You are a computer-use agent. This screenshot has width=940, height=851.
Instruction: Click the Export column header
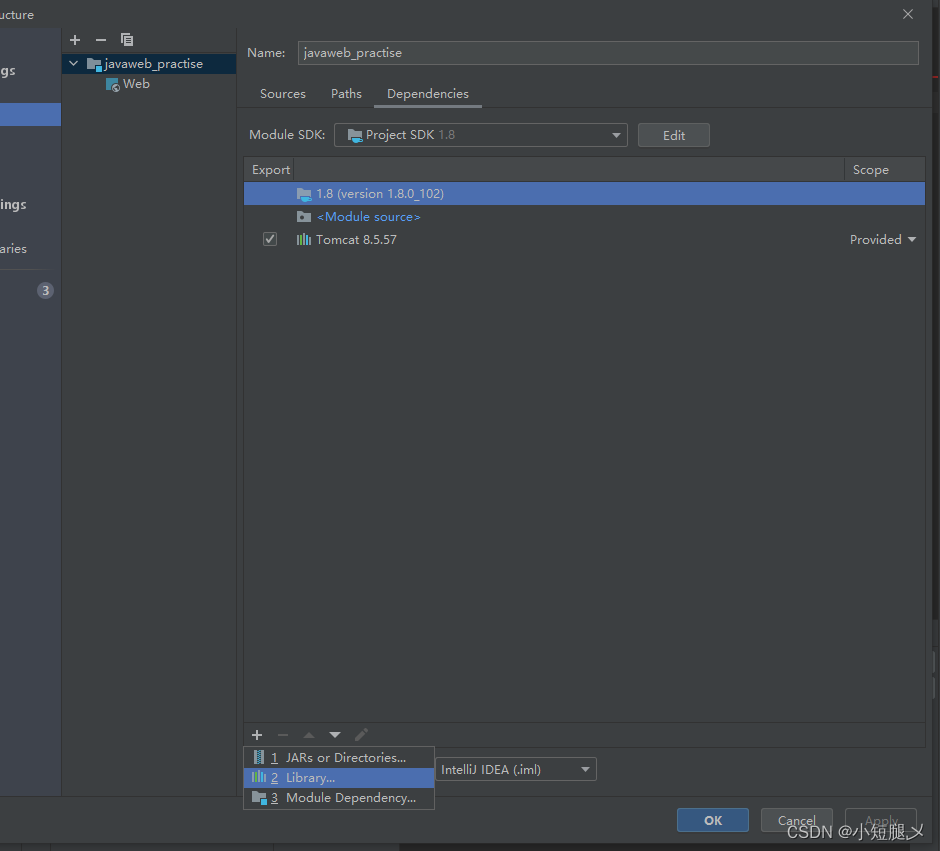tap(270, 170)
